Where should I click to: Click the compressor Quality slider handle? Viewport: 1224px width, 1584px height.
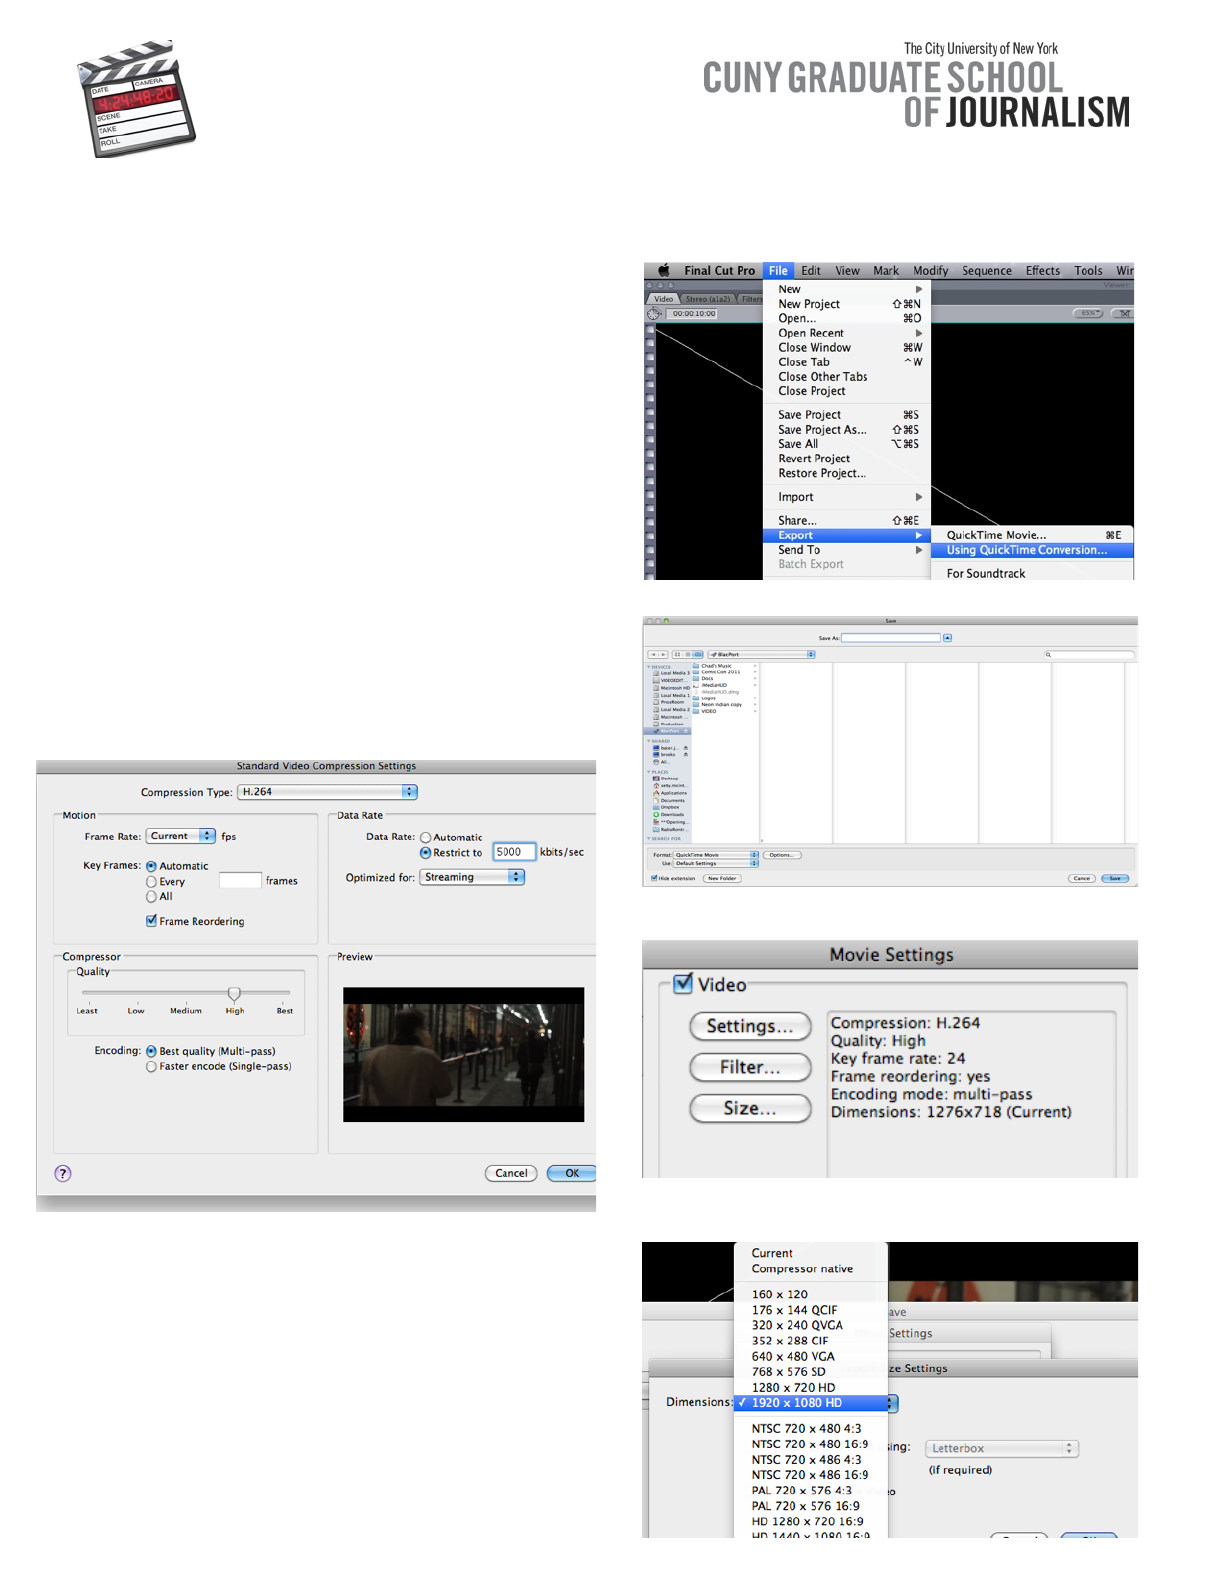(x=234, y=993)
